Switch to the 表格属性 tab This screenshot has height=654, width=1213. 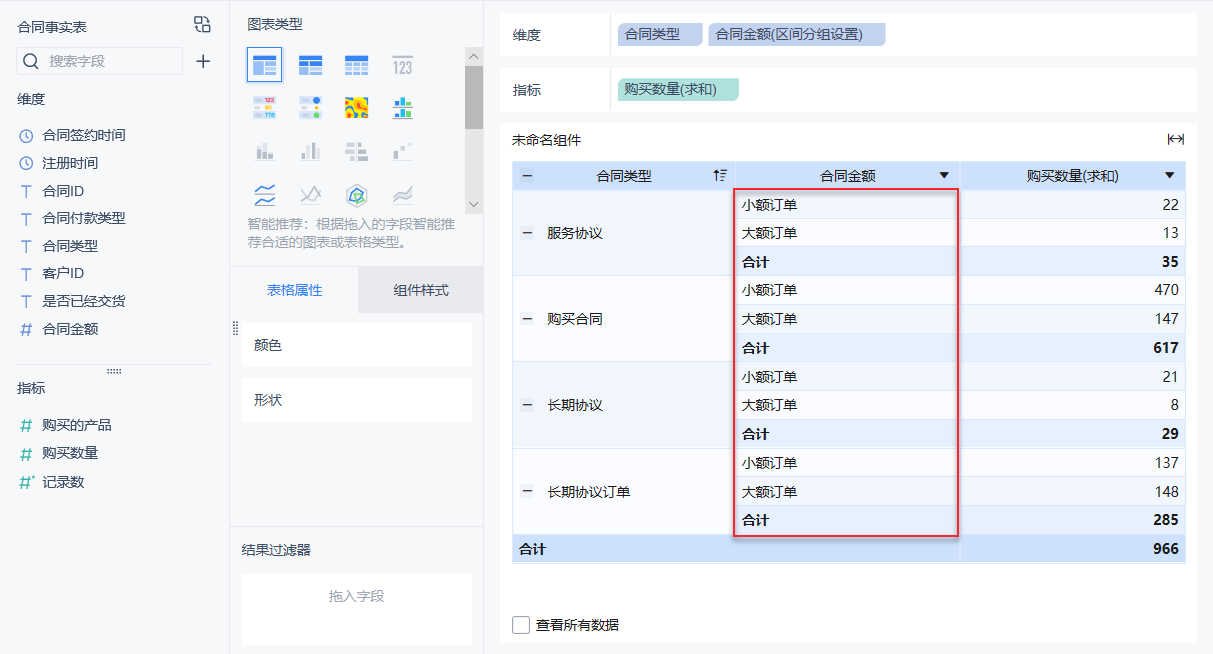pos(294,290)
